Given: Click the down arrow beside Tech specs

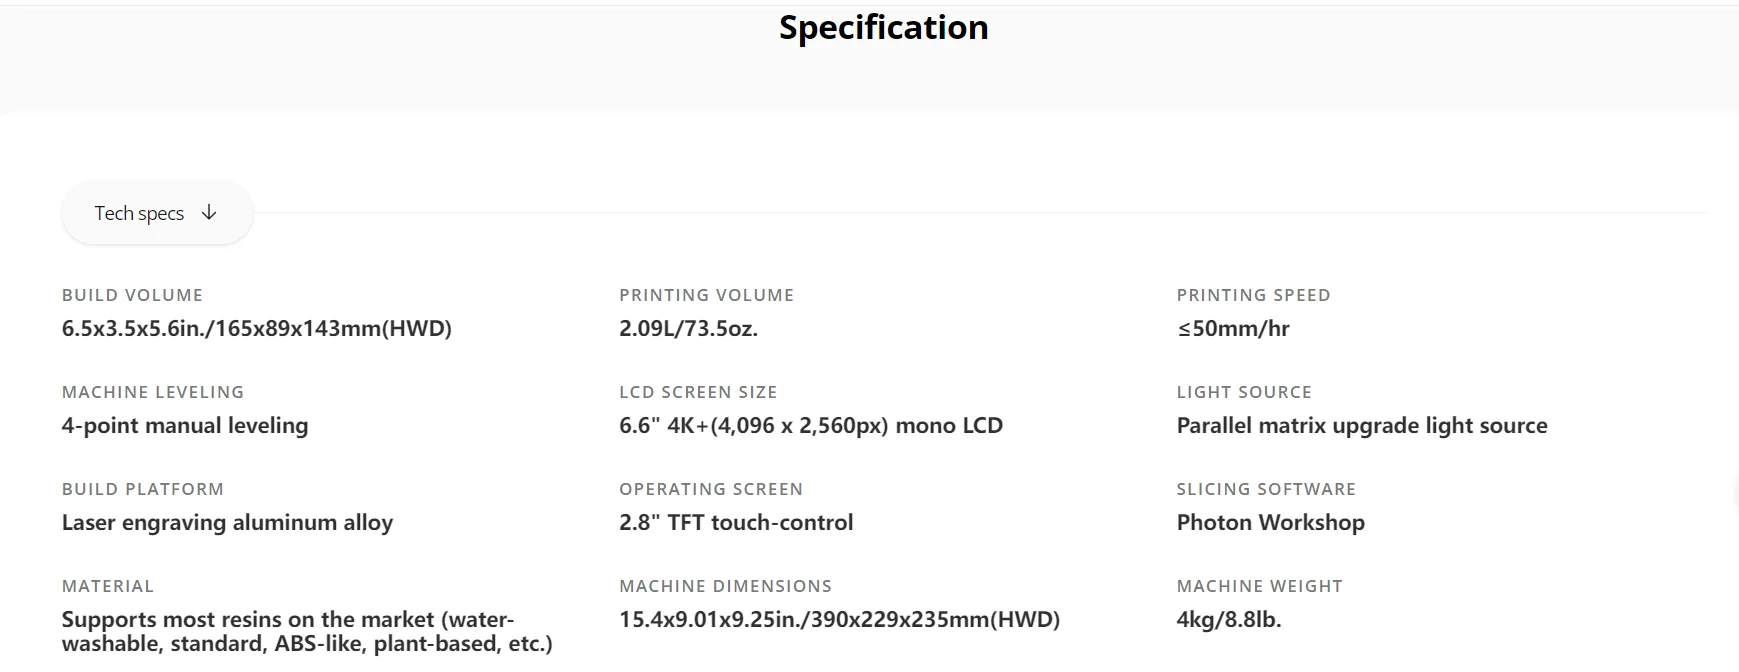Looking at the screenshot, I should pos(209,212).
